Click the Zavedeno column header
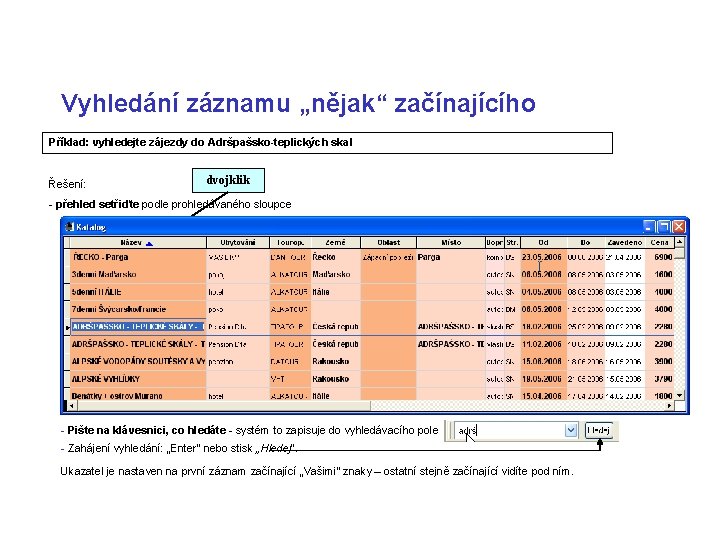The height and width of the screenshot is (540, 720). [624, 242]
